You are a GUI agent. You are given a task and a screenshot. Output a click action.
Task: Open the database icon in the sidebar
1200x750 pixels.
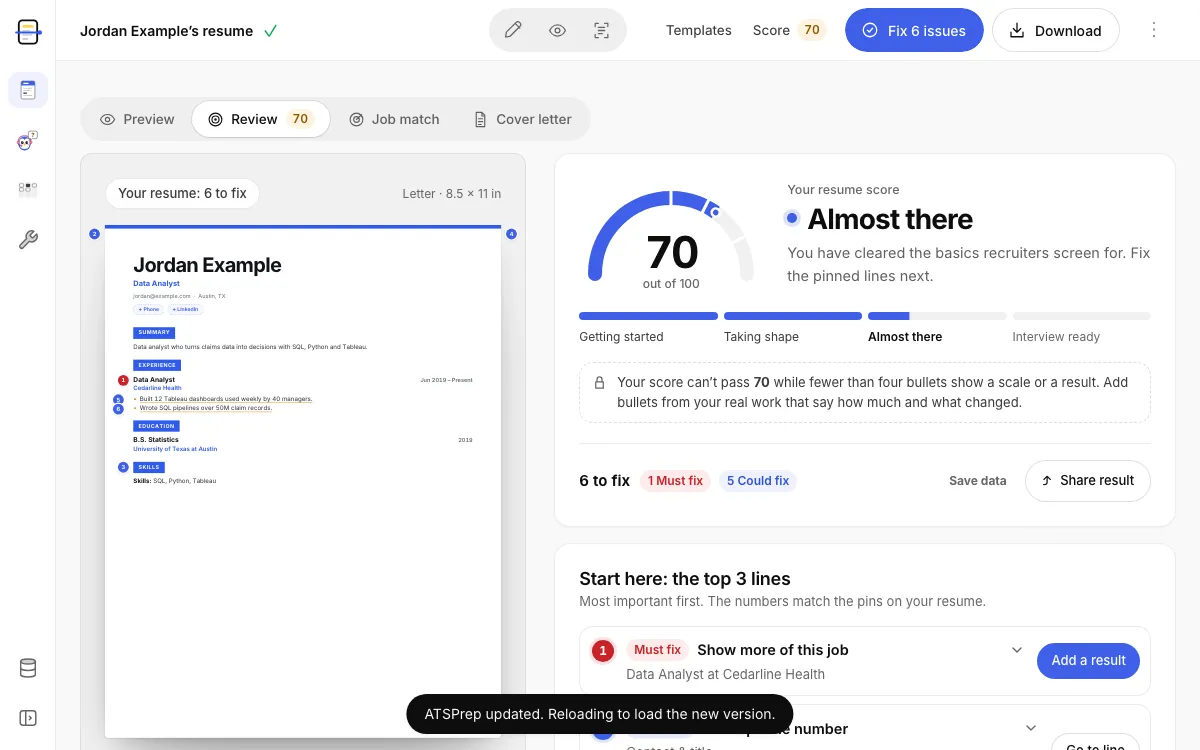[28, 668]
